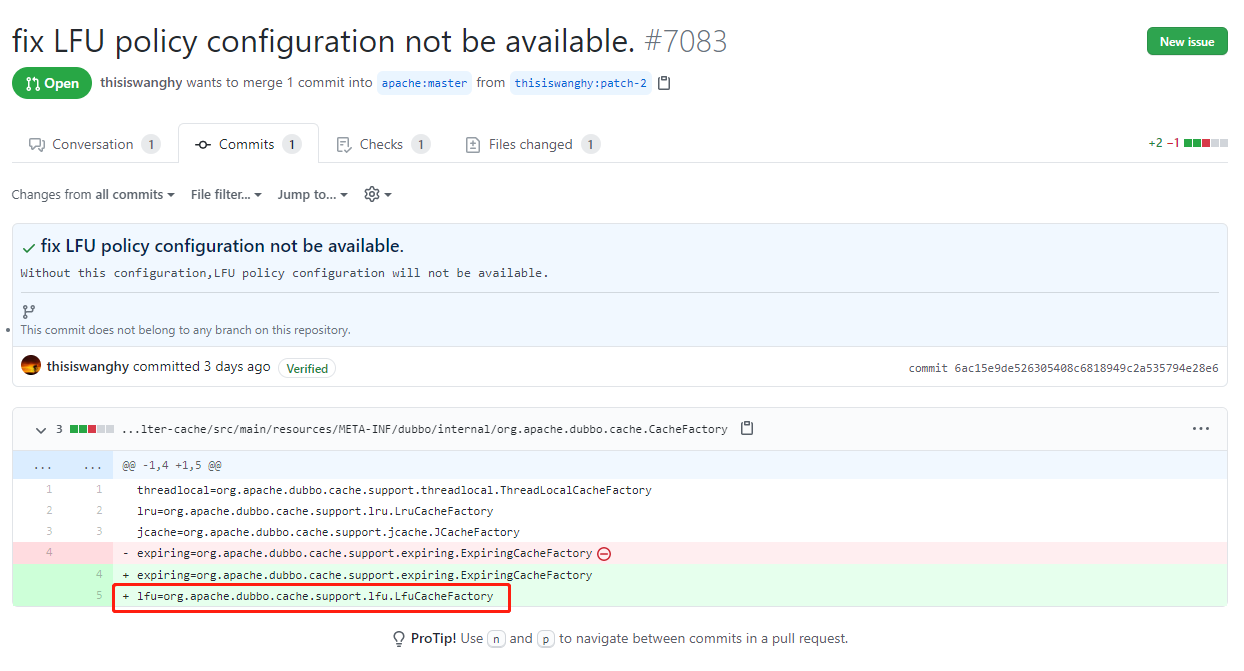Click the New issue button
Viewport: 1244px width, 671px height.
click(1187, 41)
